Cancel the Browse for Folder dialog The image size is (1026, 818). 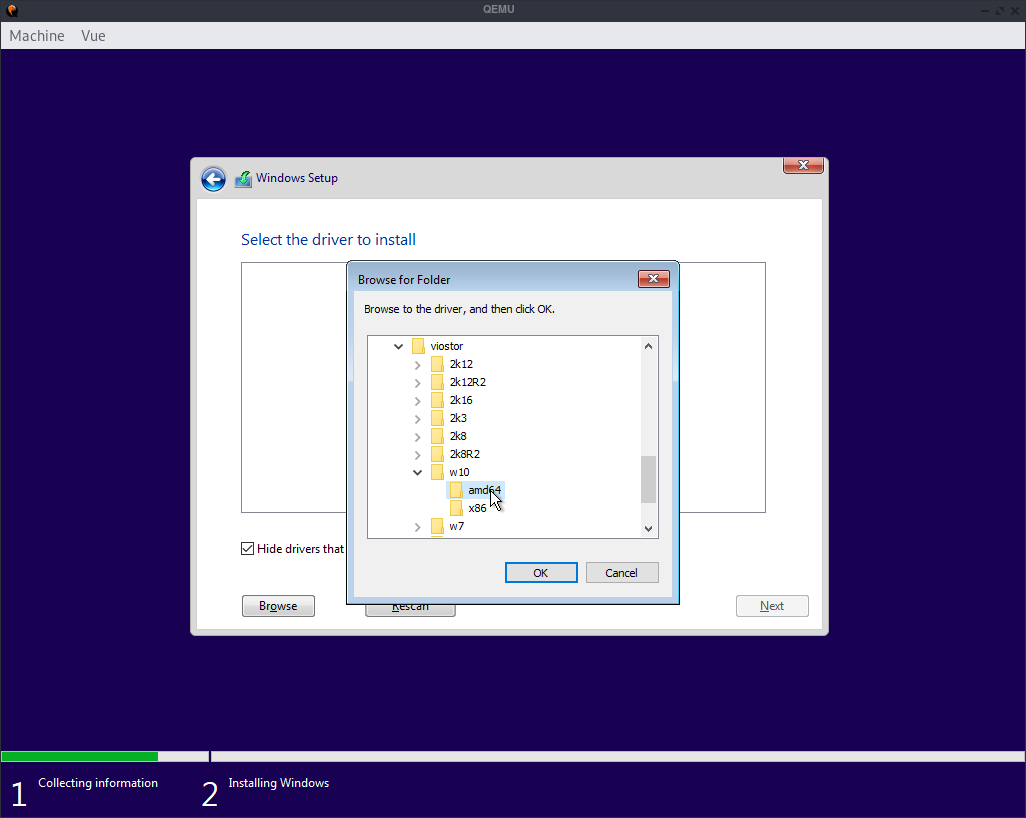(x=621, y=572)
